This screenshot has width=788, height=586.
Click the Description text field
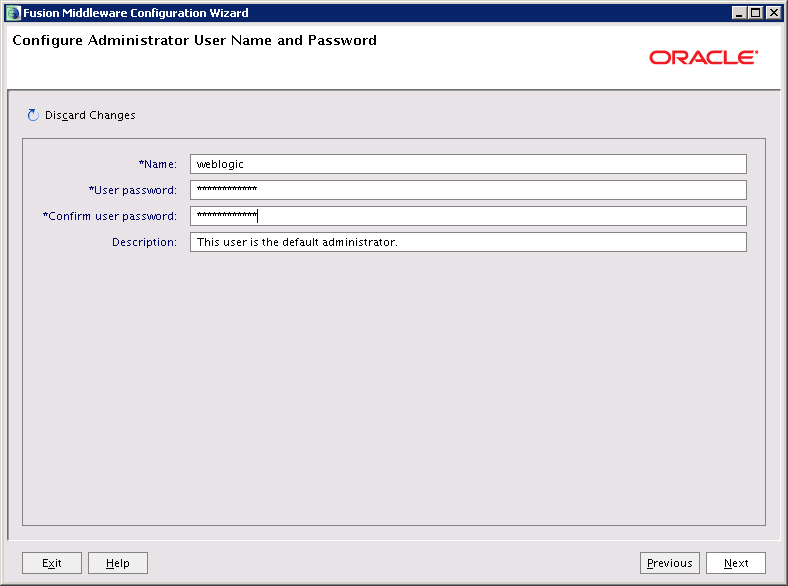coord(467,242)
